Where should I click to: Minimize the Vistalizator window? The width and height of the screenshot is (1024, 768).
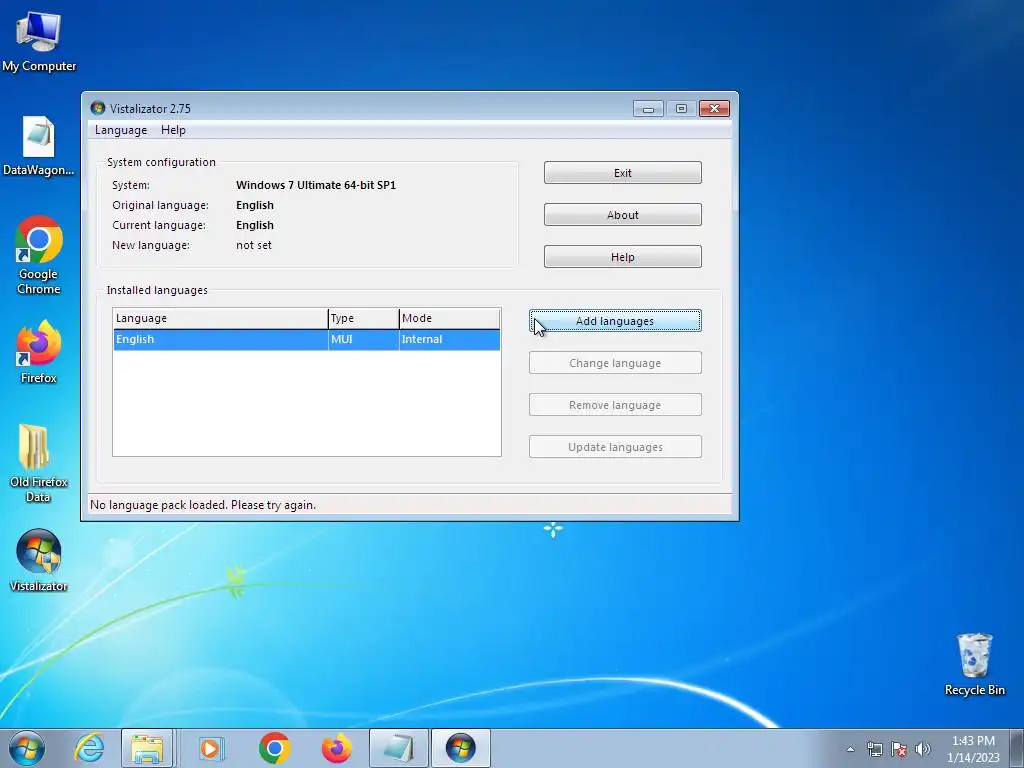(648, 108)
